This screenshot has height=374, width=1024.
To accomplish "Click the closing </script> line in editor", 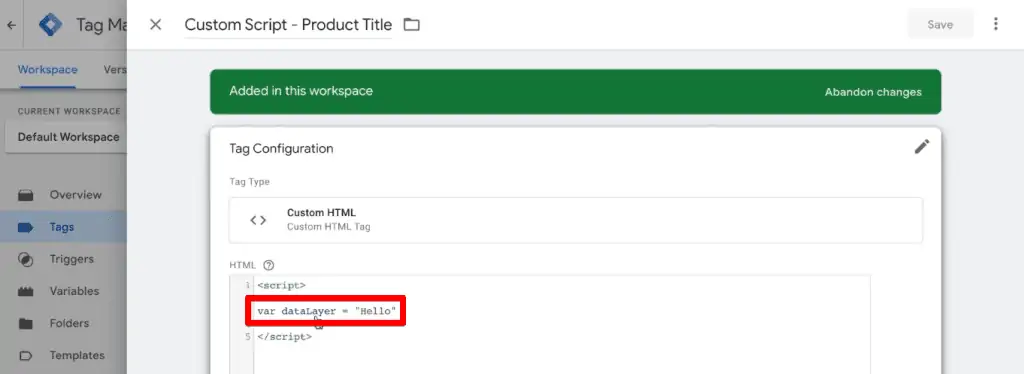I will [285, 337].
